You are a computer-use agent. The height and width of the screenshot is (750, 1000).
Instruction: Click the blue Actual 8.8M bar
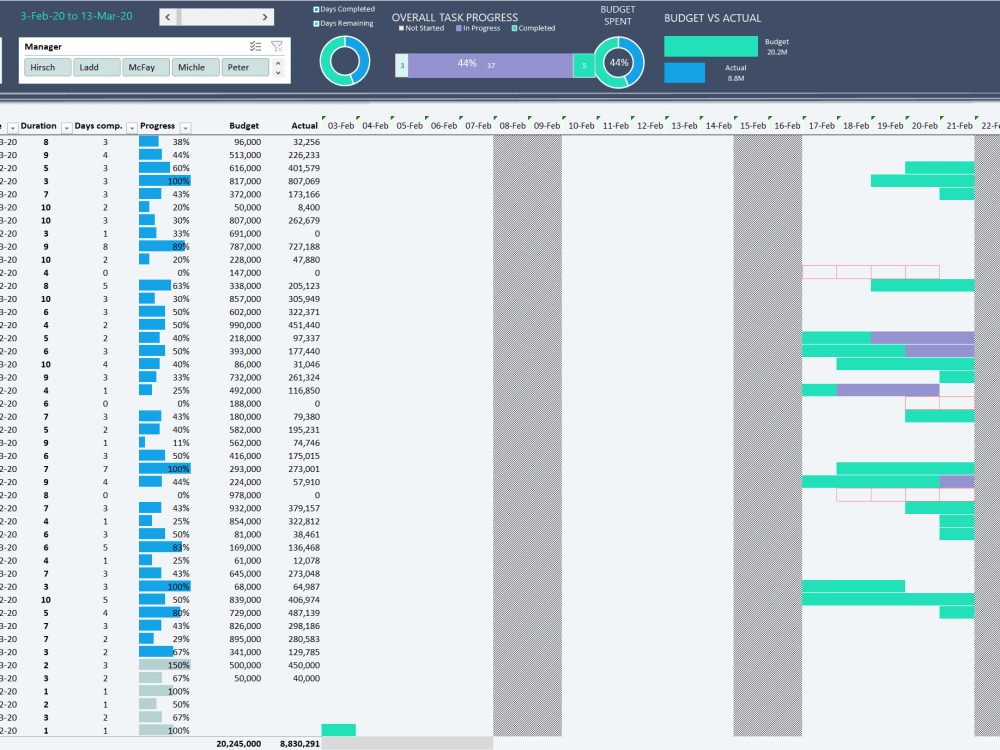click(x=684, y=73)
